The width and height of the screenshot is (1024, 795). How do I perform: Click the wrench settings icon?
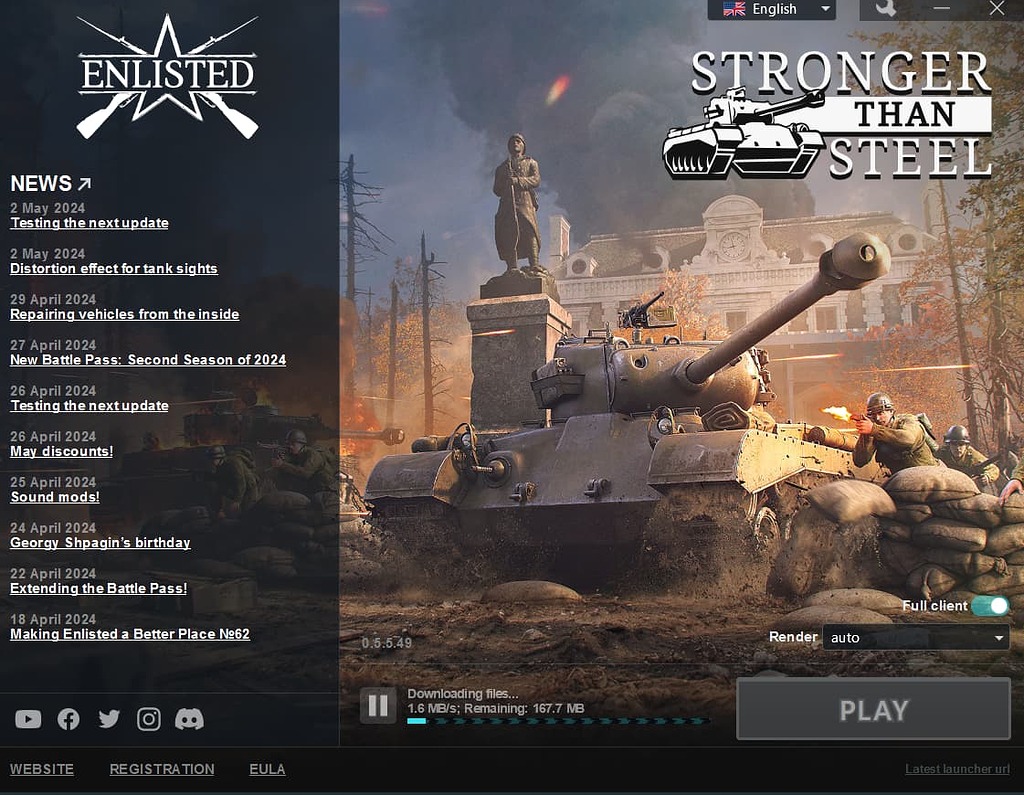click(x=885, y=8)
